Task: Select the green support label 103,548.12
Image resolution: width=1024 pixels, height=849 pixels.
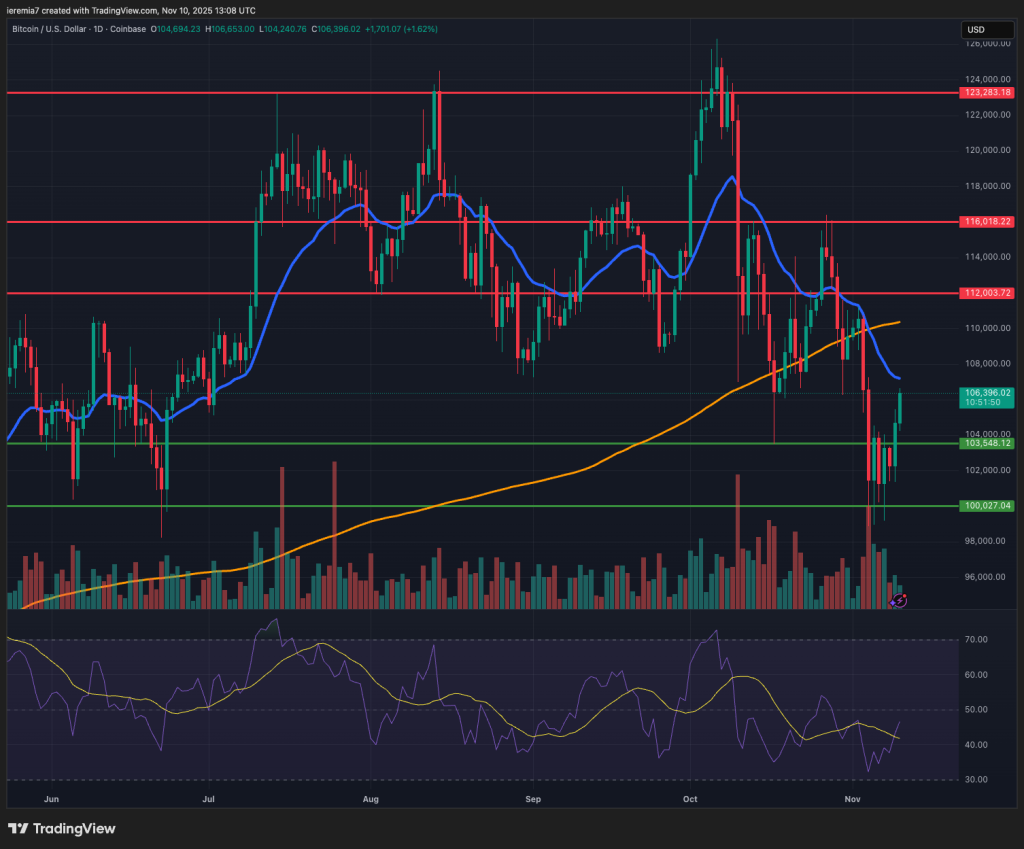Action: [x=986, y=441]
